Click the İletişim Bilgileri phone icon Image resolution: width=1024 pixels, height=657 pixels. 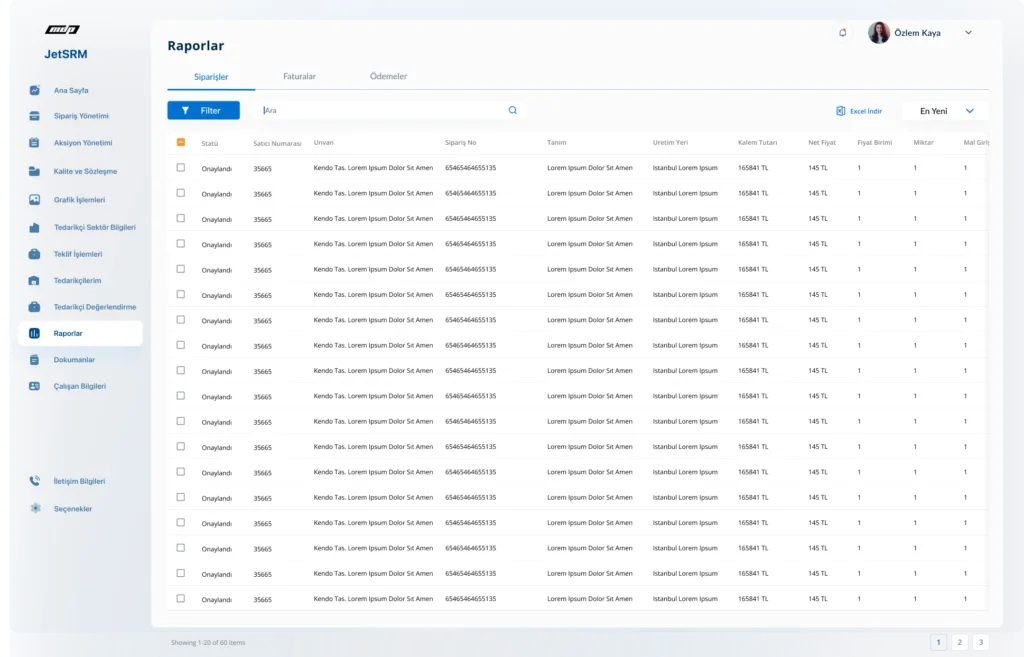point(35,481)
